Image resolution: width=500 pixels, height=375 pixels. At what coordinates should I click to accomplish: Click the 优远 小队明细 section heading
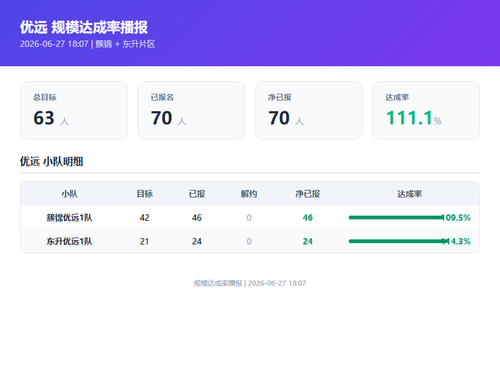tap(52, 162)
